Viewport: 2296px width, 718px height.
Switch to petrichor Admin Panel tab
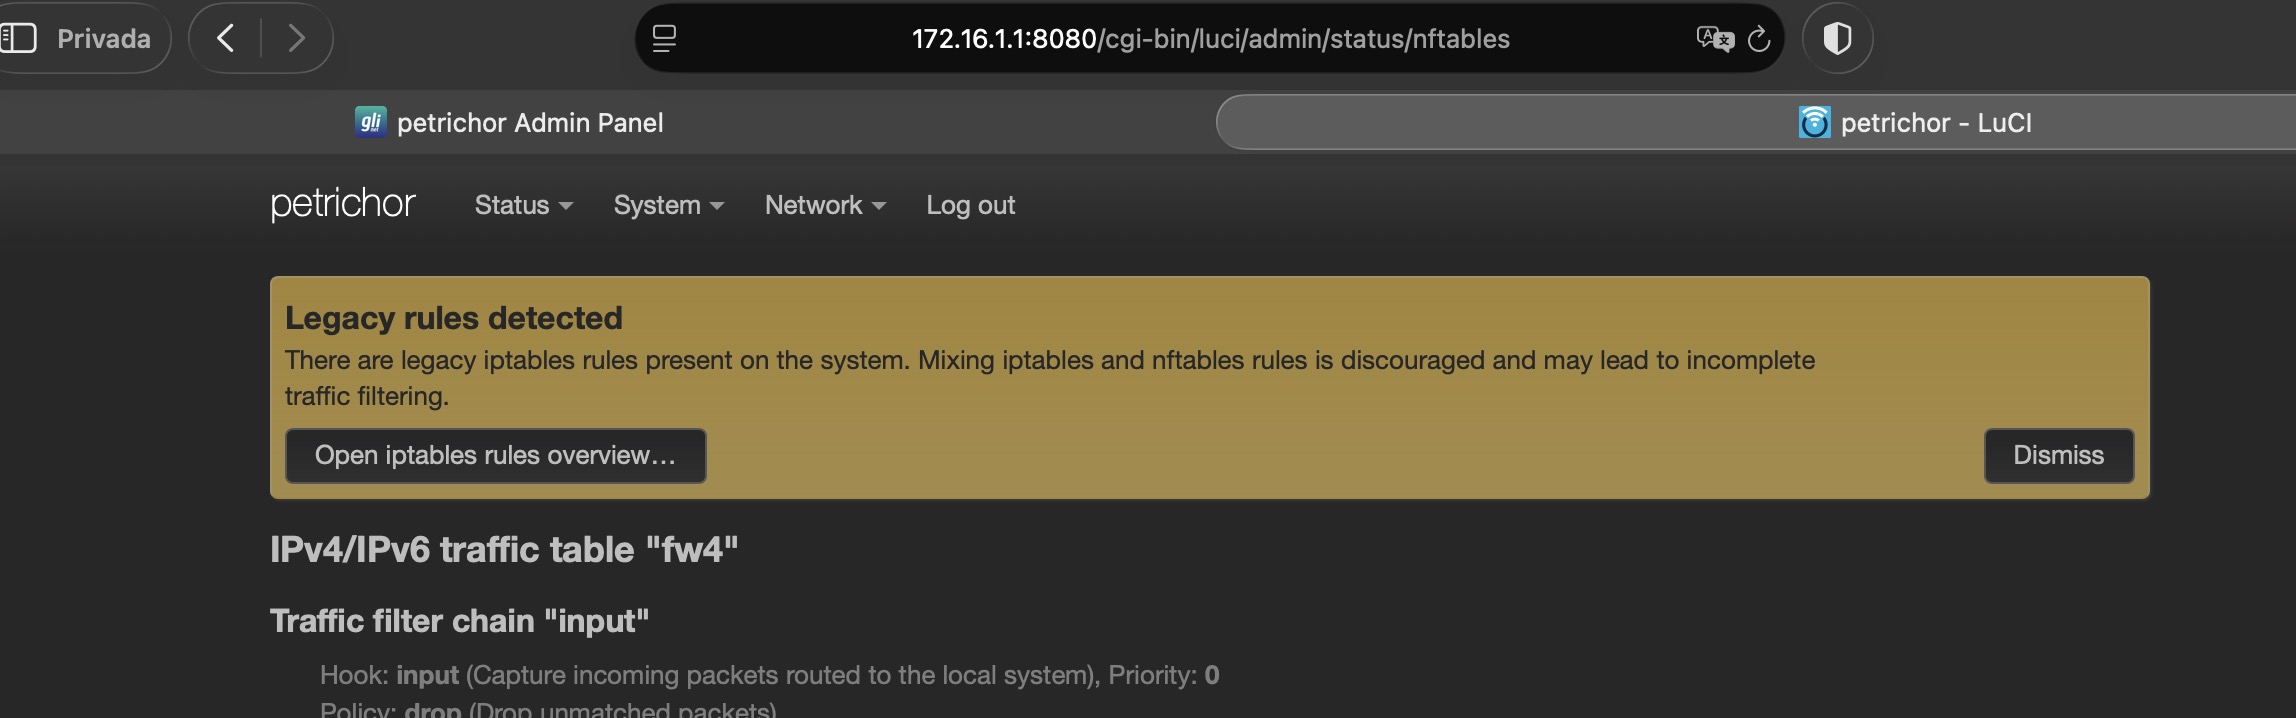pos(509,122)
